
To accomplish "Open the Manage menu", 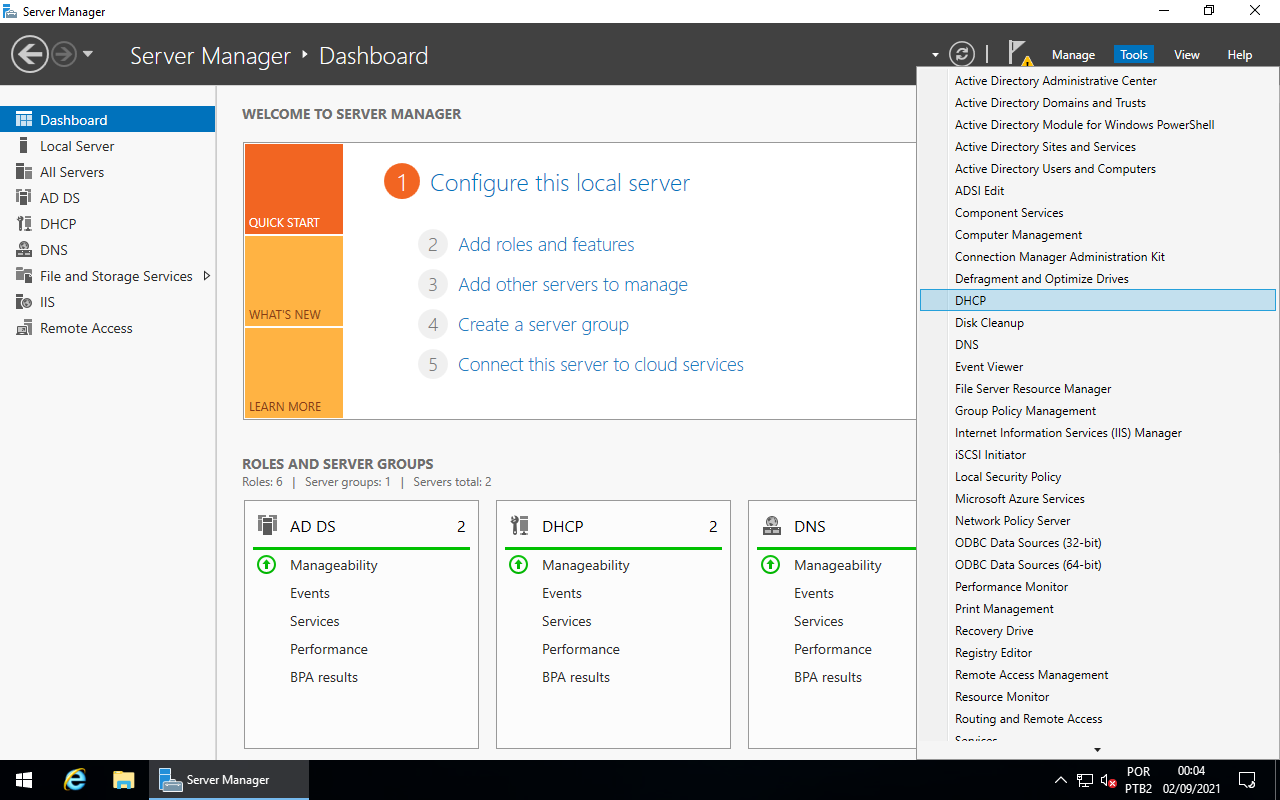I will click(x=1073, y=55).
